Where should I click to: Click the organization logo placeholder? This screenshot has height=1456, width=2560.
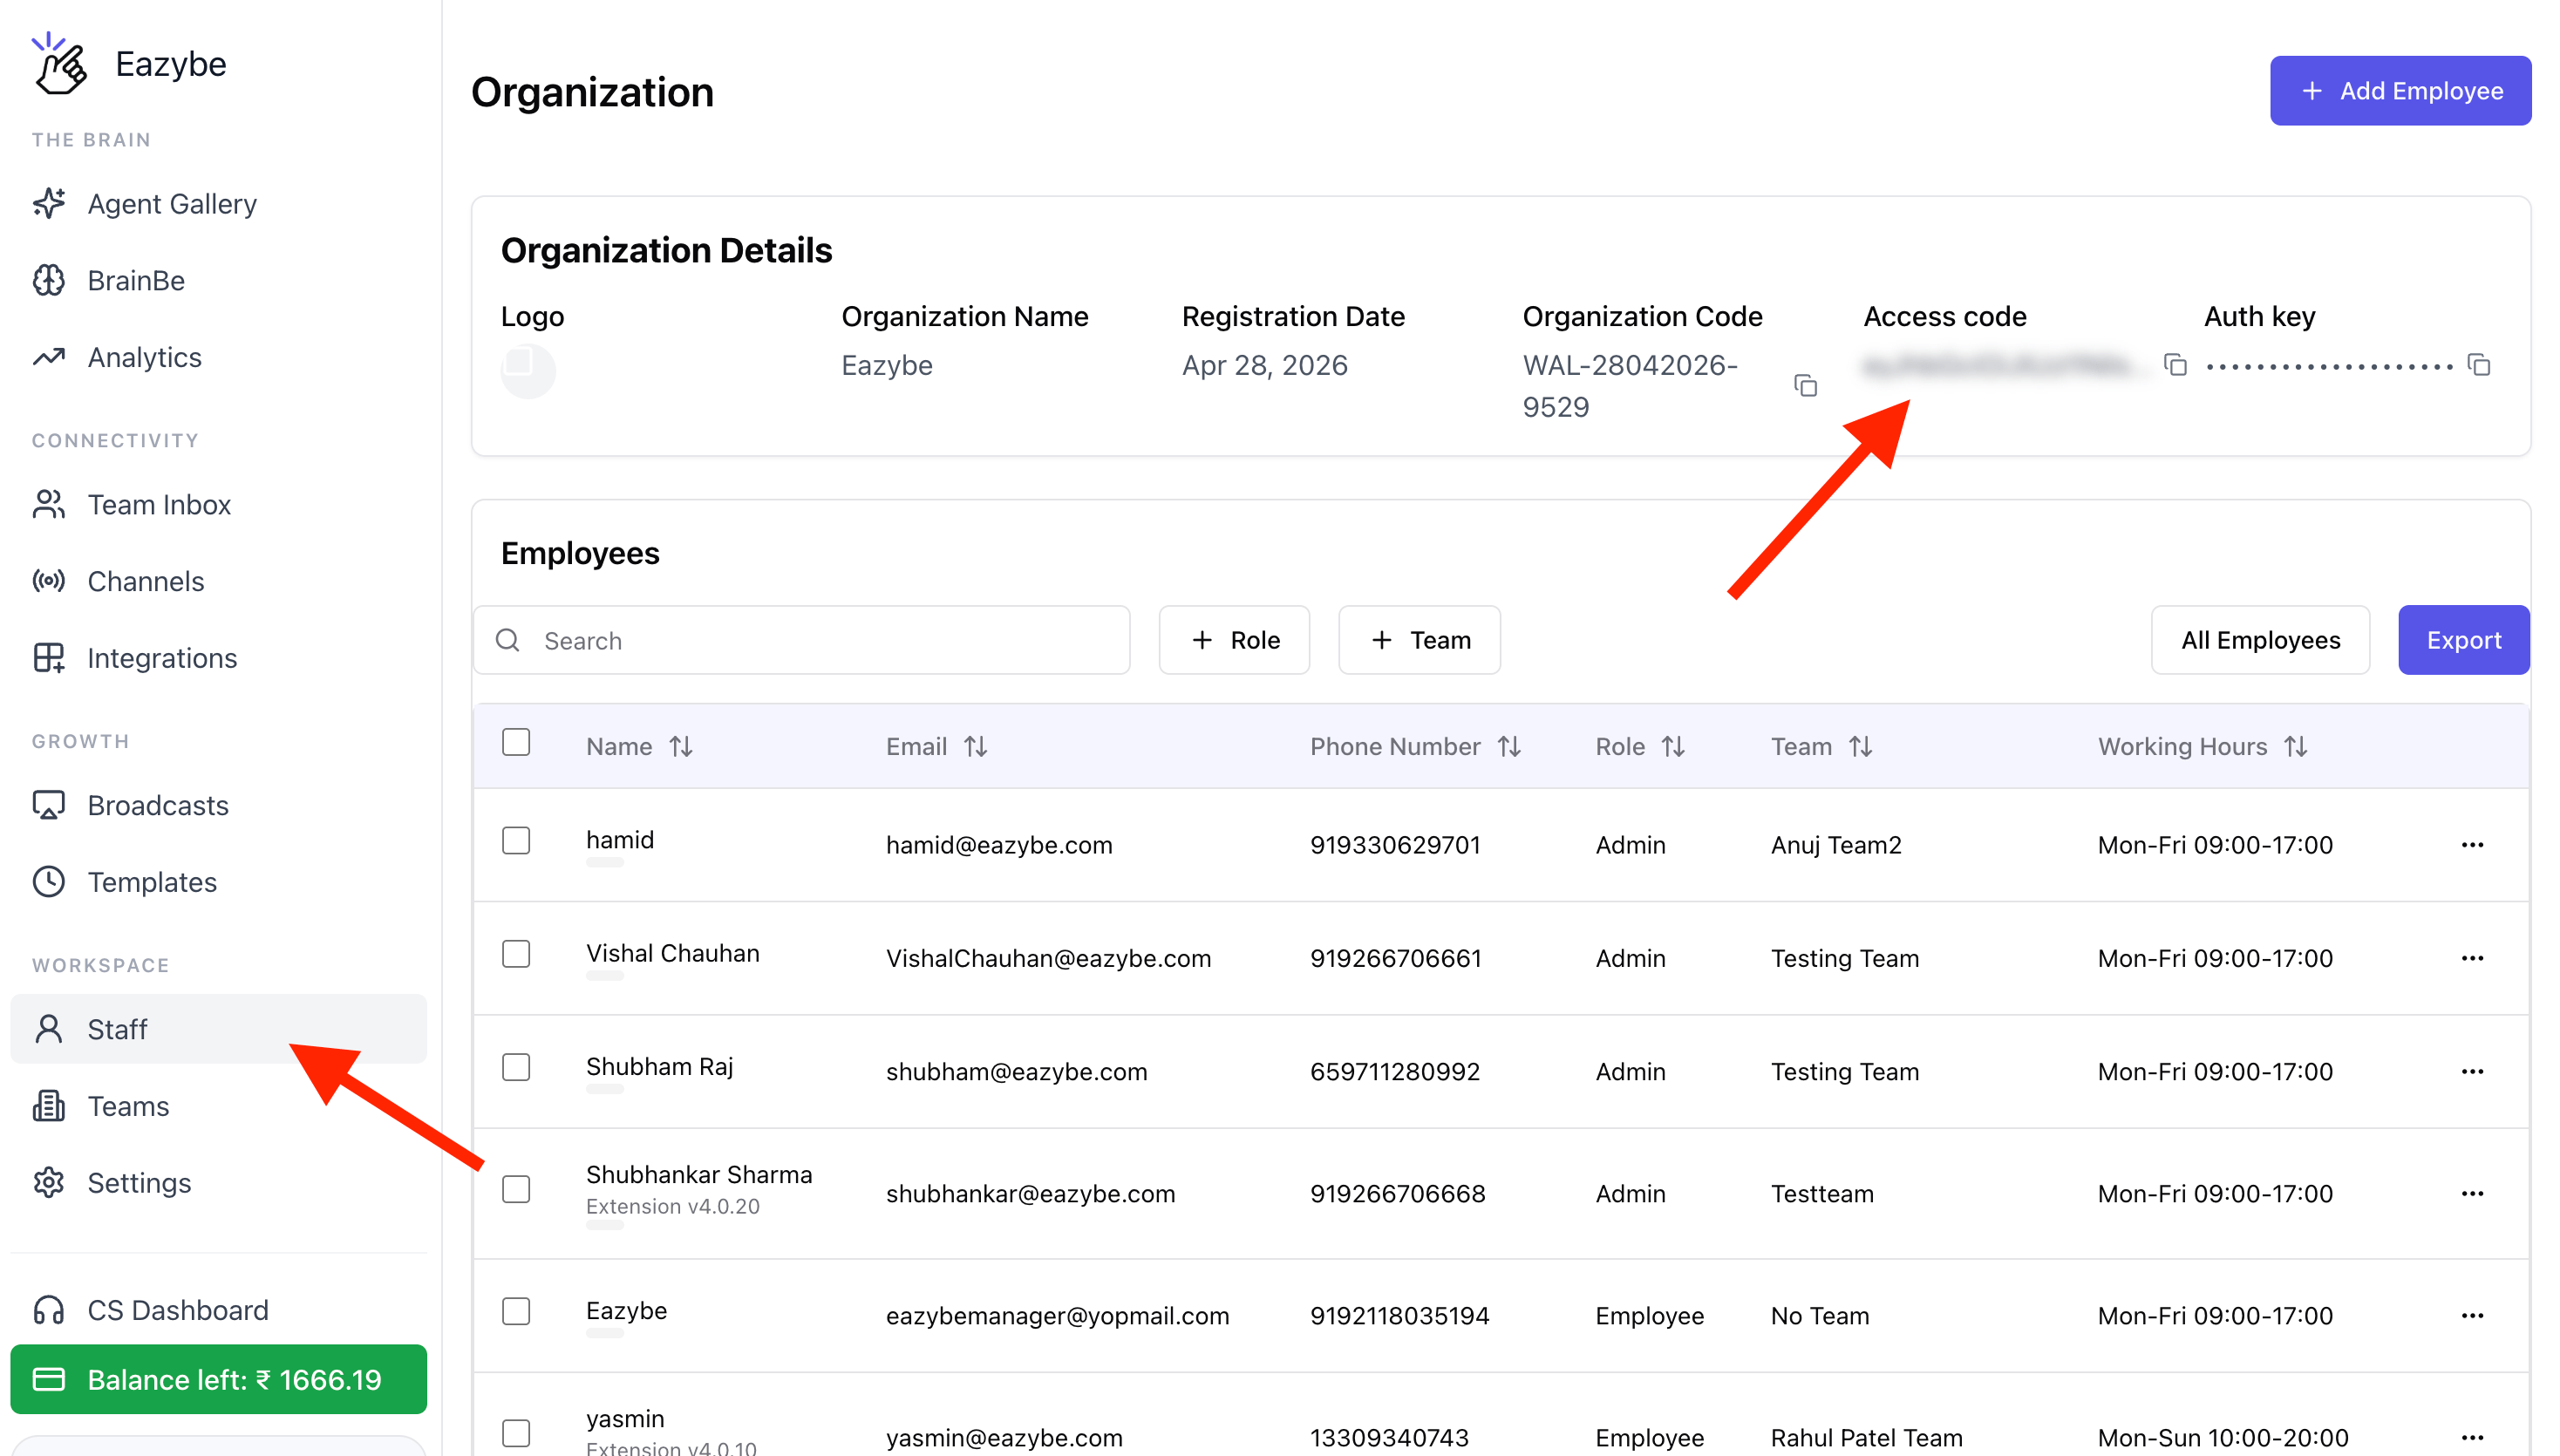click(x=528, y=371)
